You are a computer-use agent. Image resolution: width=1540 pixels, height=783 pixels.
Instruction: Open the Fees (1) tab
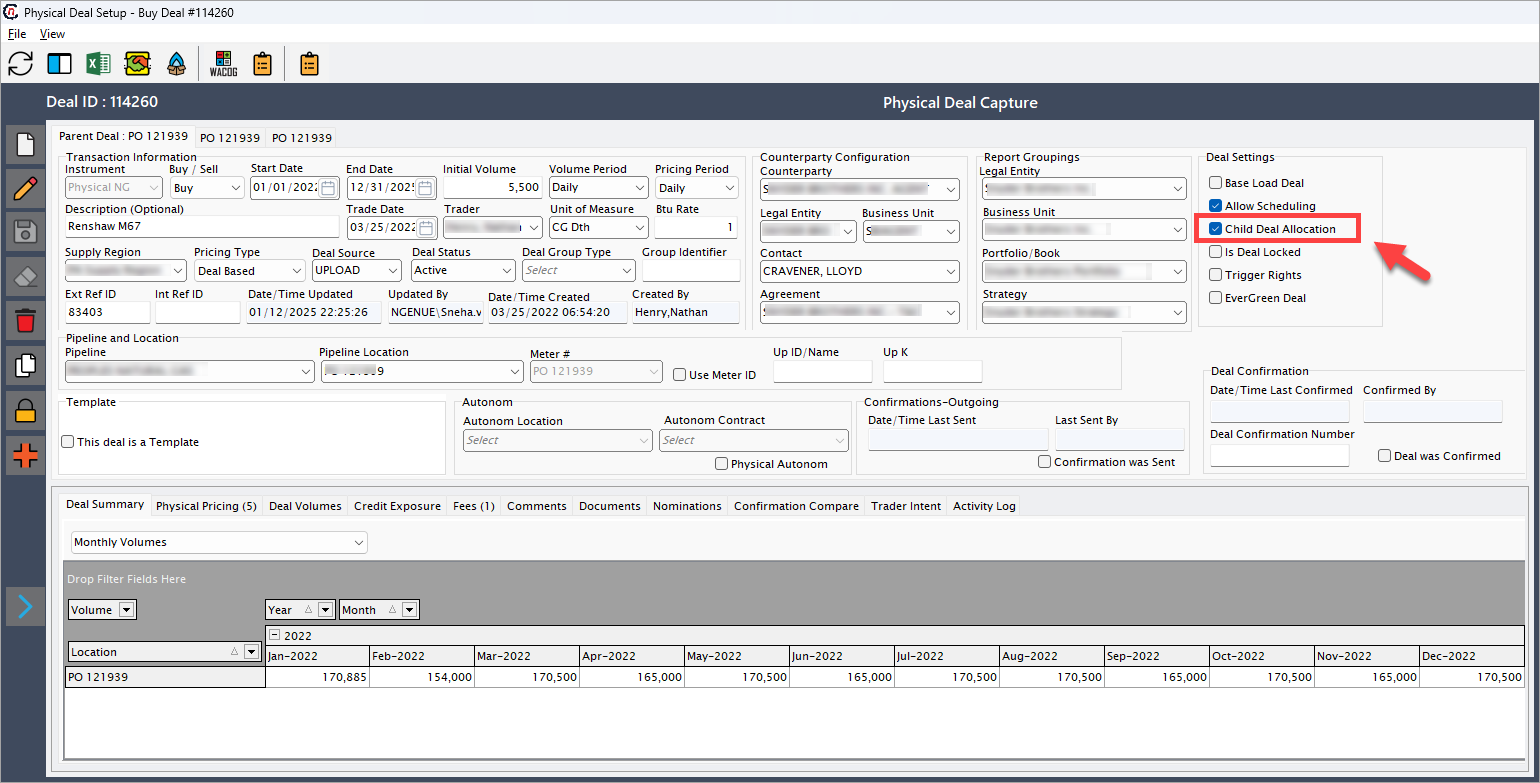pyautogui.click(x=474, y=506)
